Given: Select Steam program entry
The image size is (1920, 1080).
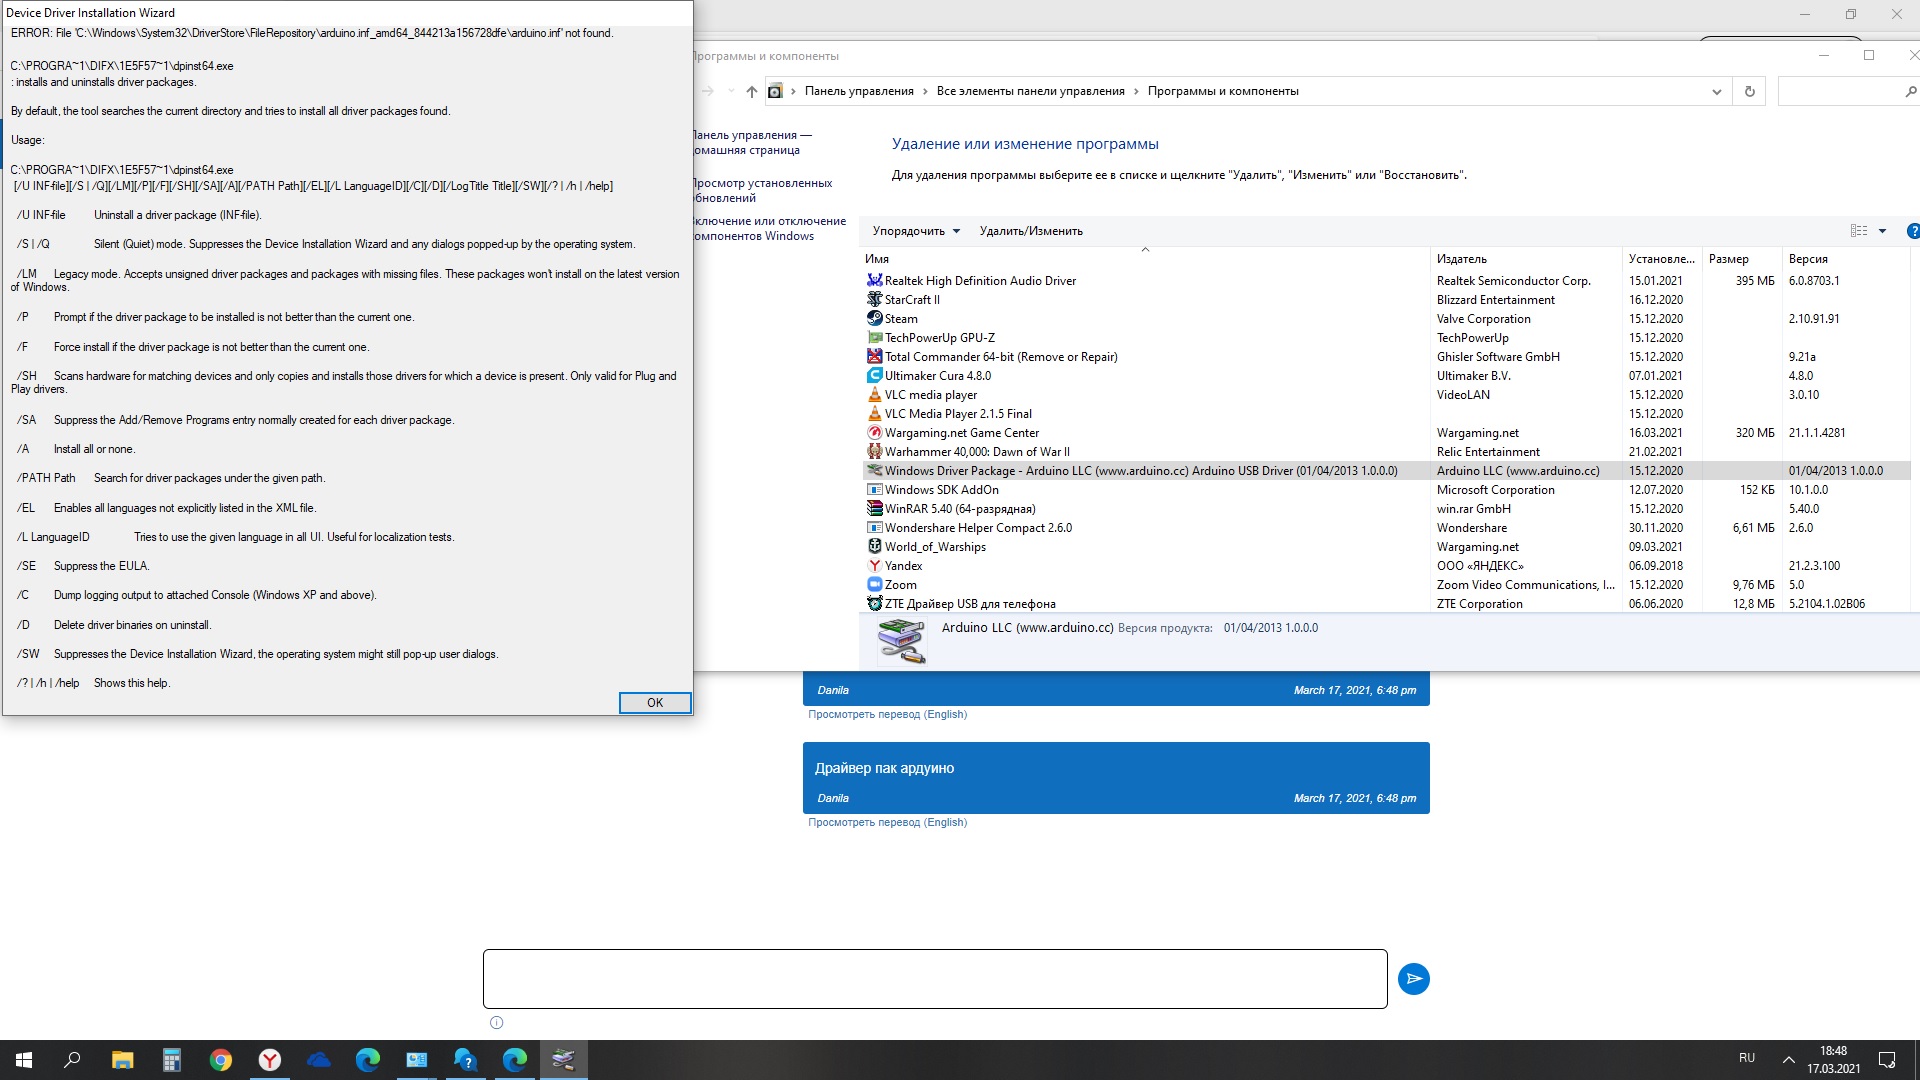Looking at the screenshot, I should pyautogui.click(x=1386, y=319).
